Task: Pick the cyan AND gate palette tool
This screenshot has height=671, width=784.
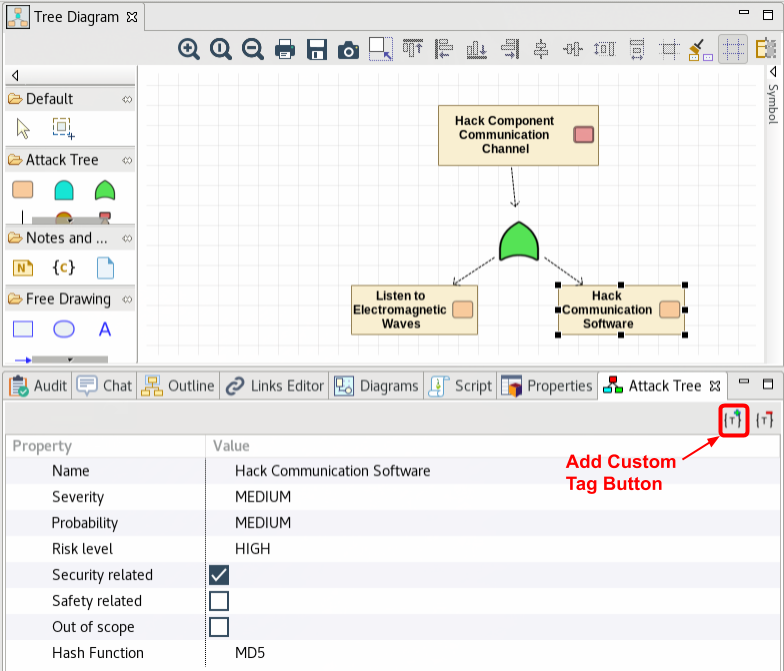Action: (64, 190)
